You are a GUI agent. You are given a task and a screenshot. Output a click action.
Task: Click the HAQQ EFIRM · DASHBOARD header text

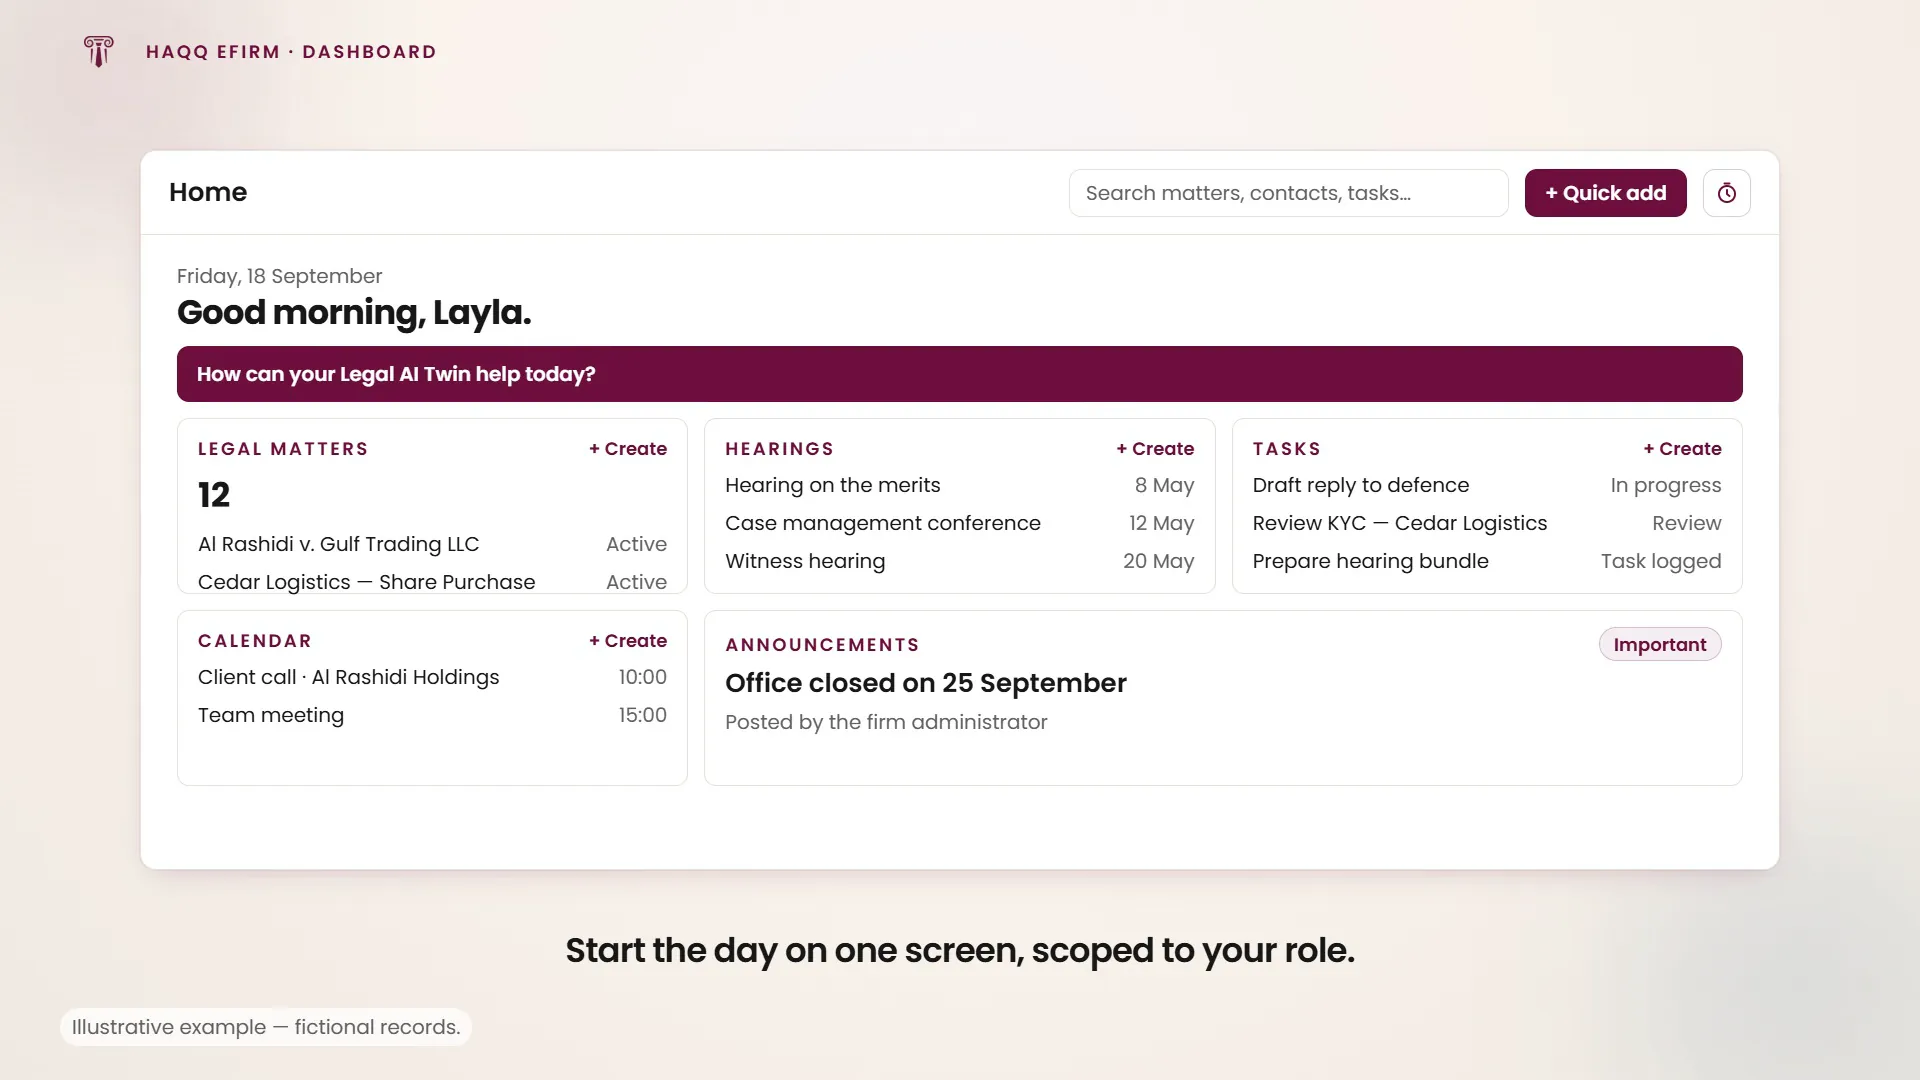click(291, 52)
